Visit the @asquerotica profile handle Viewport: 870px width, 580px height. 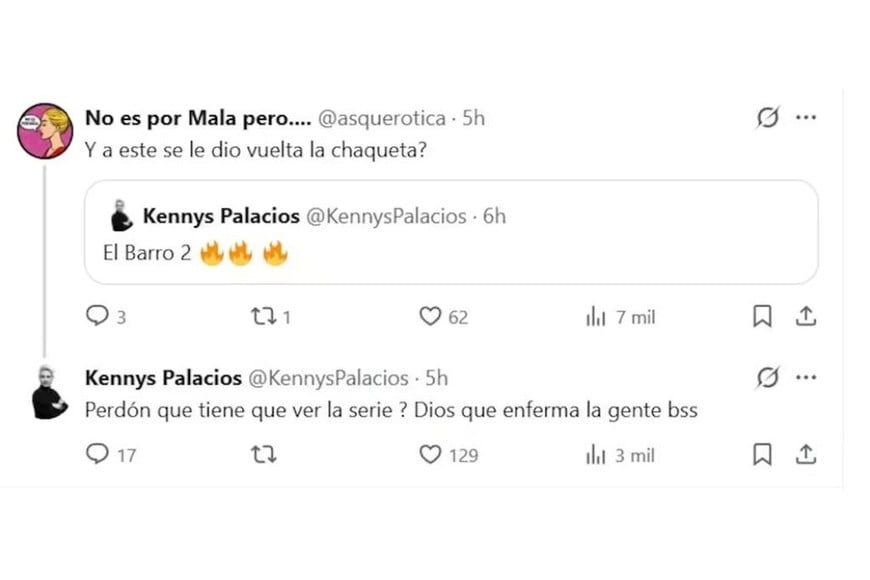381,118
